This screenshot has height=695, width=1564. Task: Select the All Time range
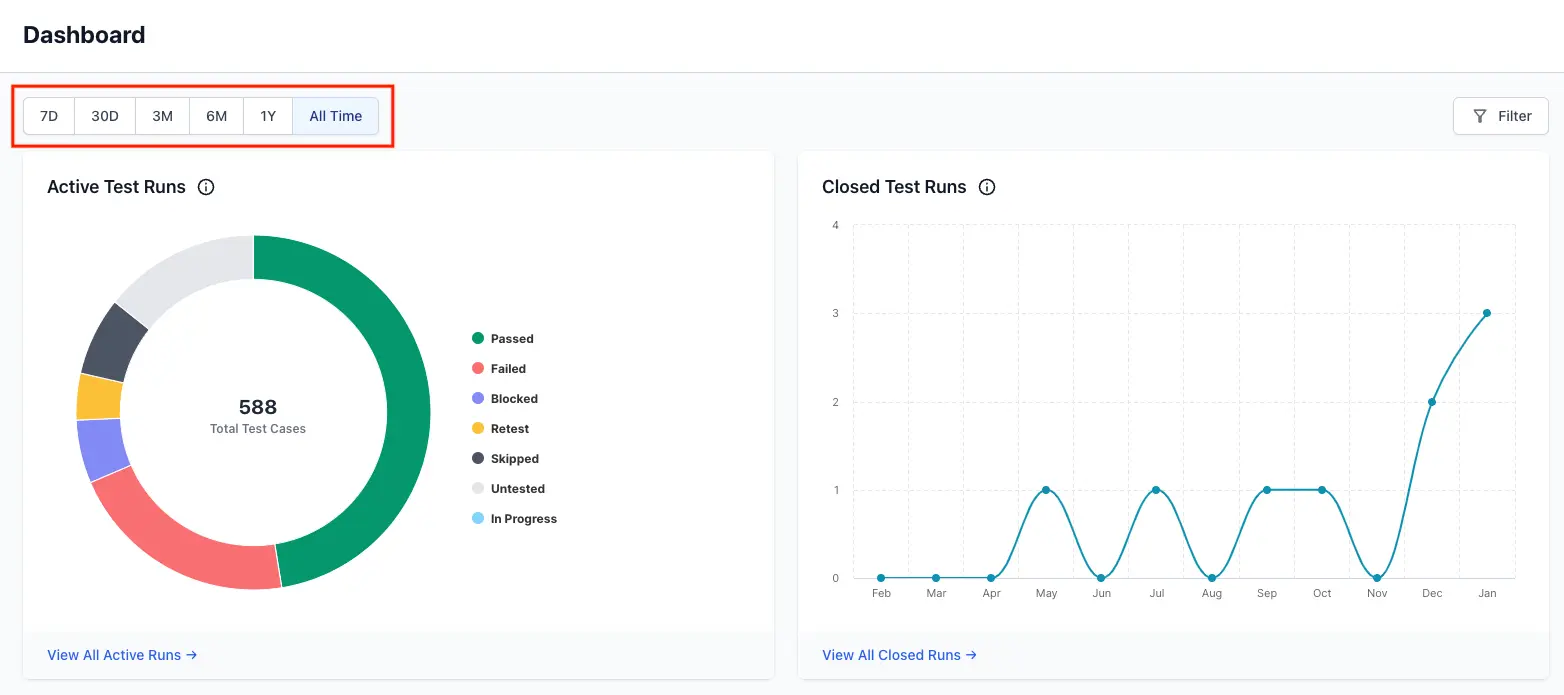(335, 116)
